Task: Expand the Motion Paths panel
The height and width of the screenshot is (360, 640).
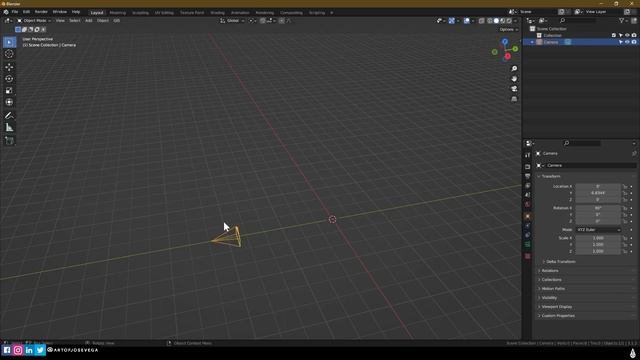Action: click(553, 289)
